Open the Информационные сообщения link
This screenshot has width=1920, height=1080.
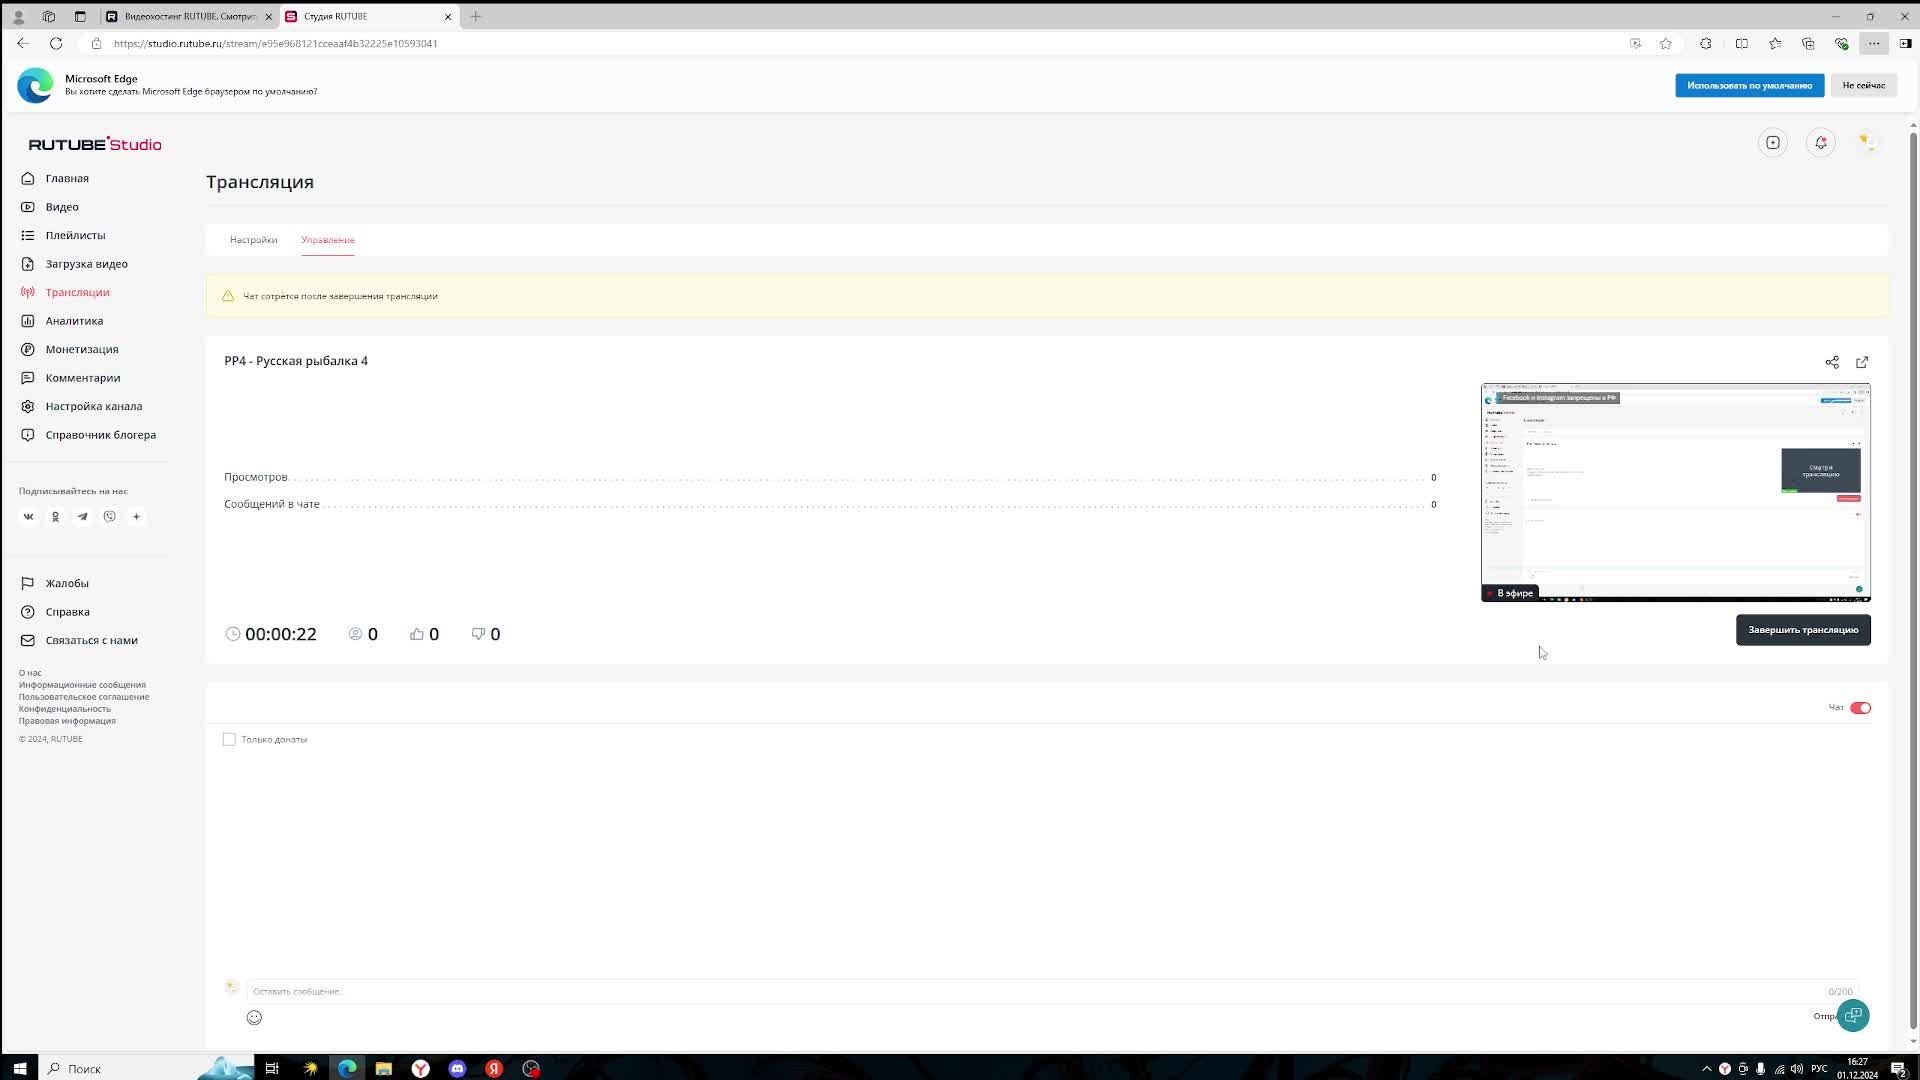point(82,685)
